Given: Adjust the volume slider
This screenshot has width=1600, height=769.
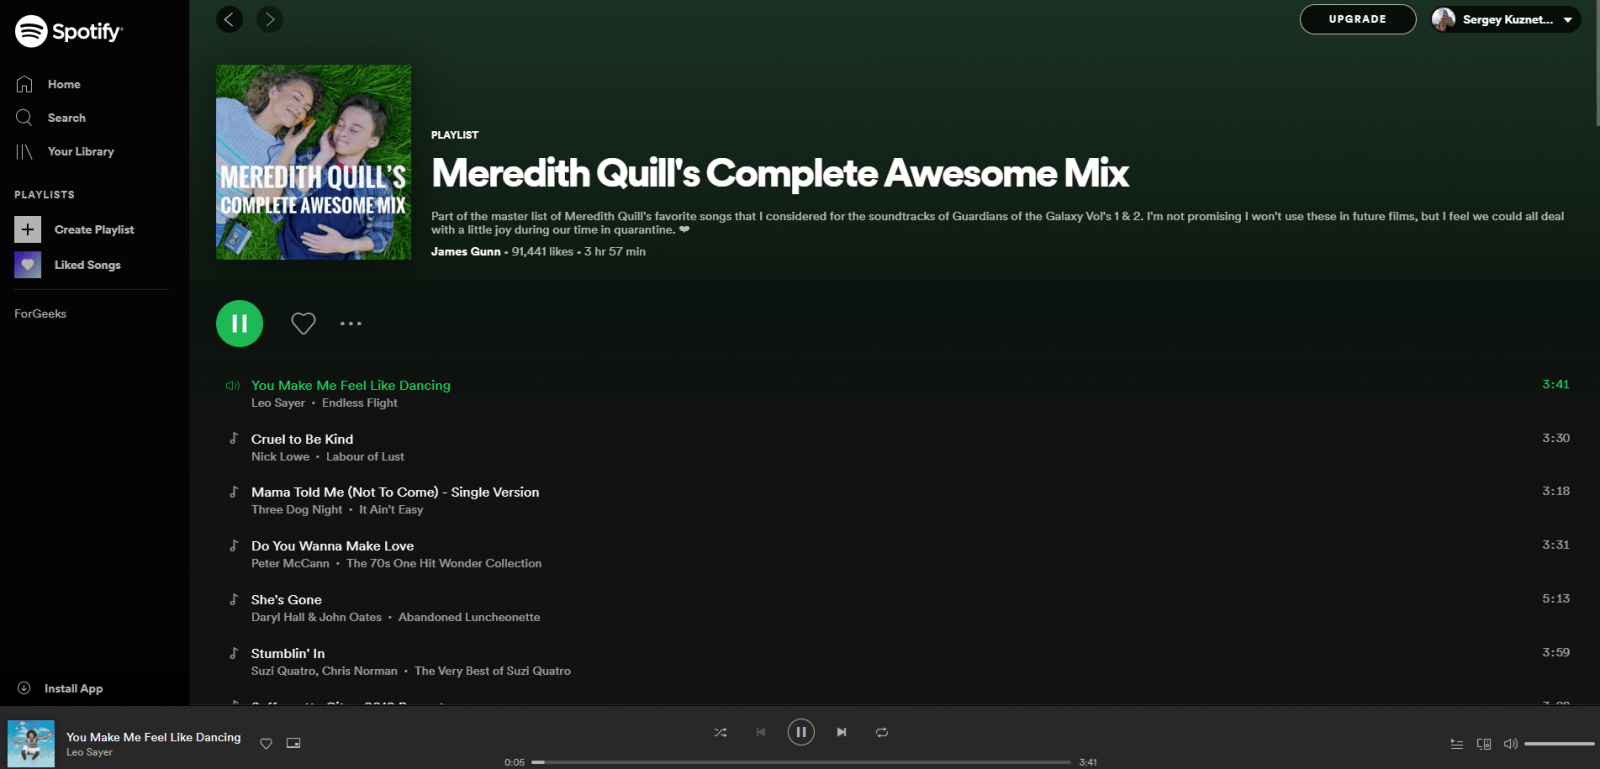Looking at the screenshot, I should tap(1559, 744).
